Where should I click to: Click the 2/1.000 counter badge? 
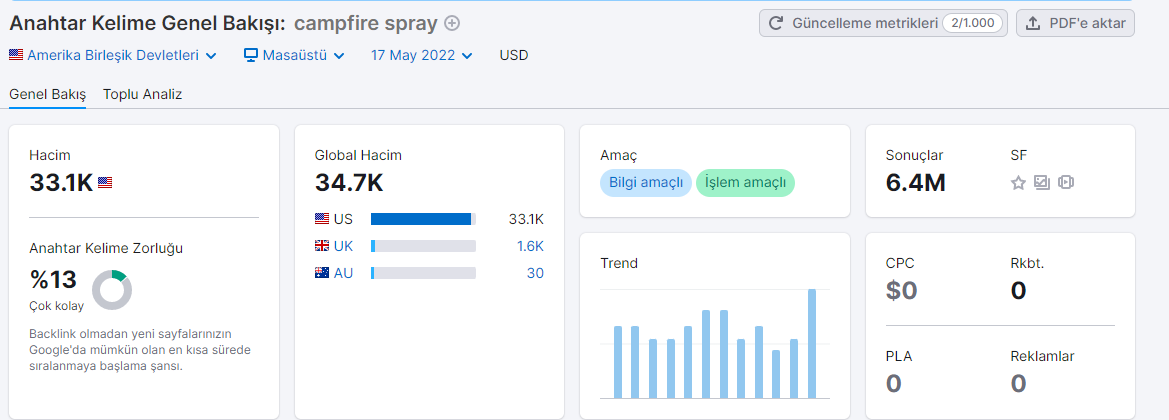[972, 23]
